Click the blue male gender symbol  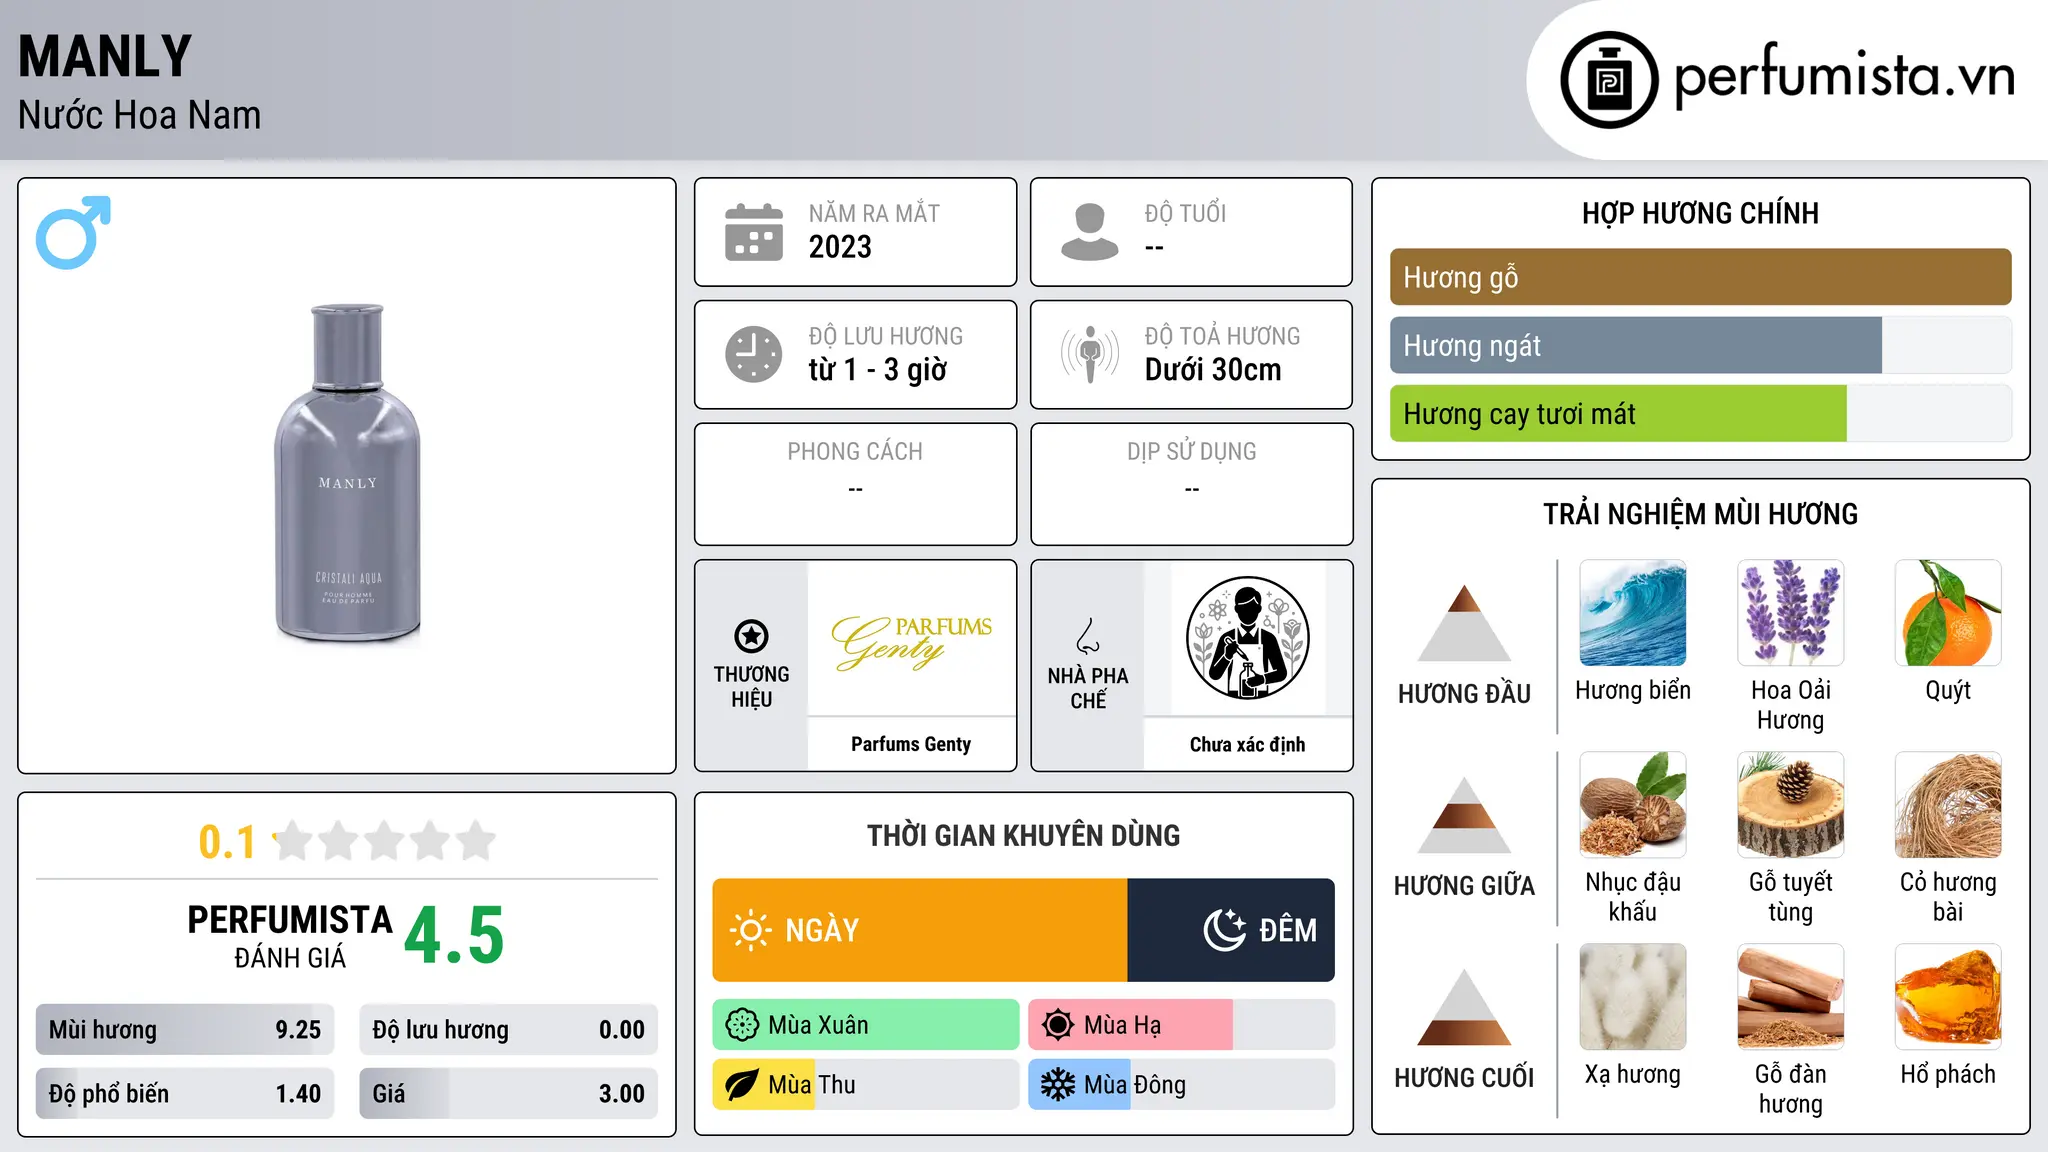point(73,232)
